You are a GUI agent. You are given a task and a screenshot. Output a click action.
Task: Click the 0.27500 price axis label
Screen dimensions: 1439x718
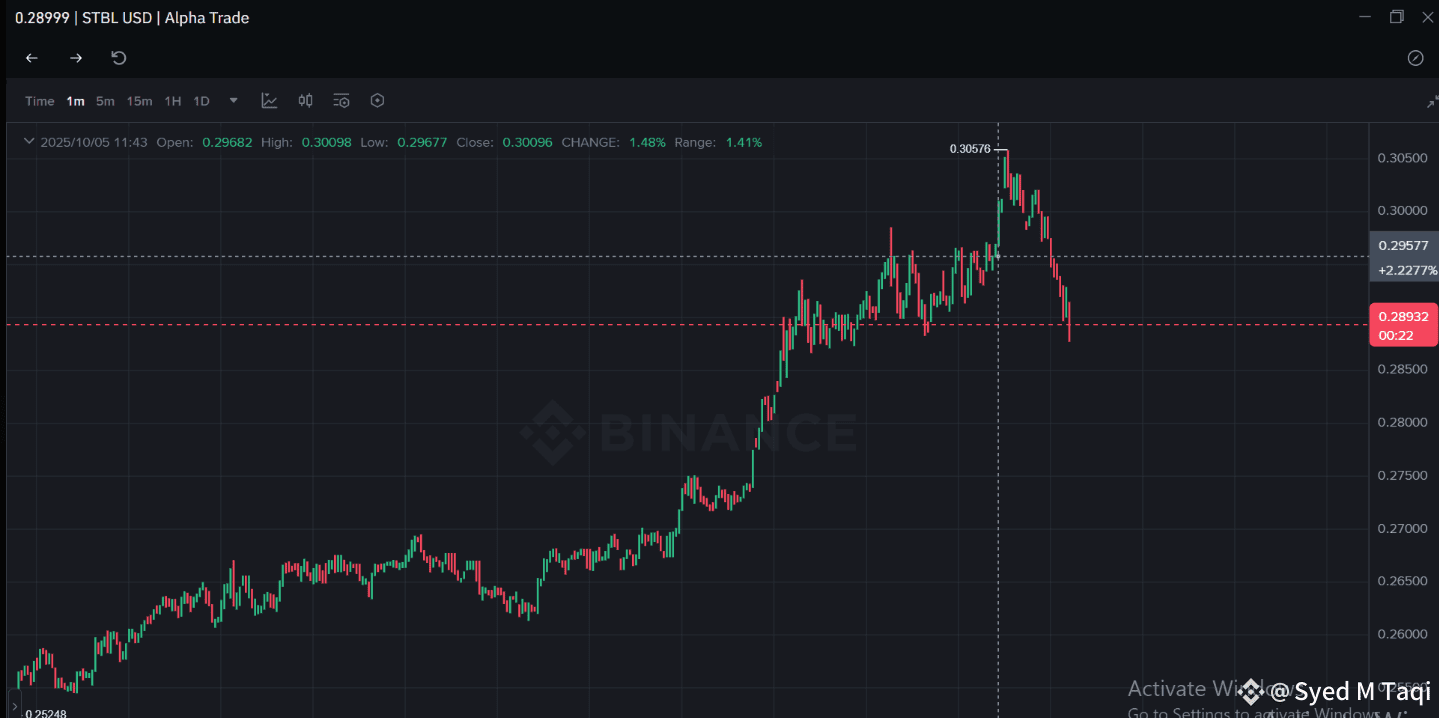pyautogui.click(x=1402, y=475)
